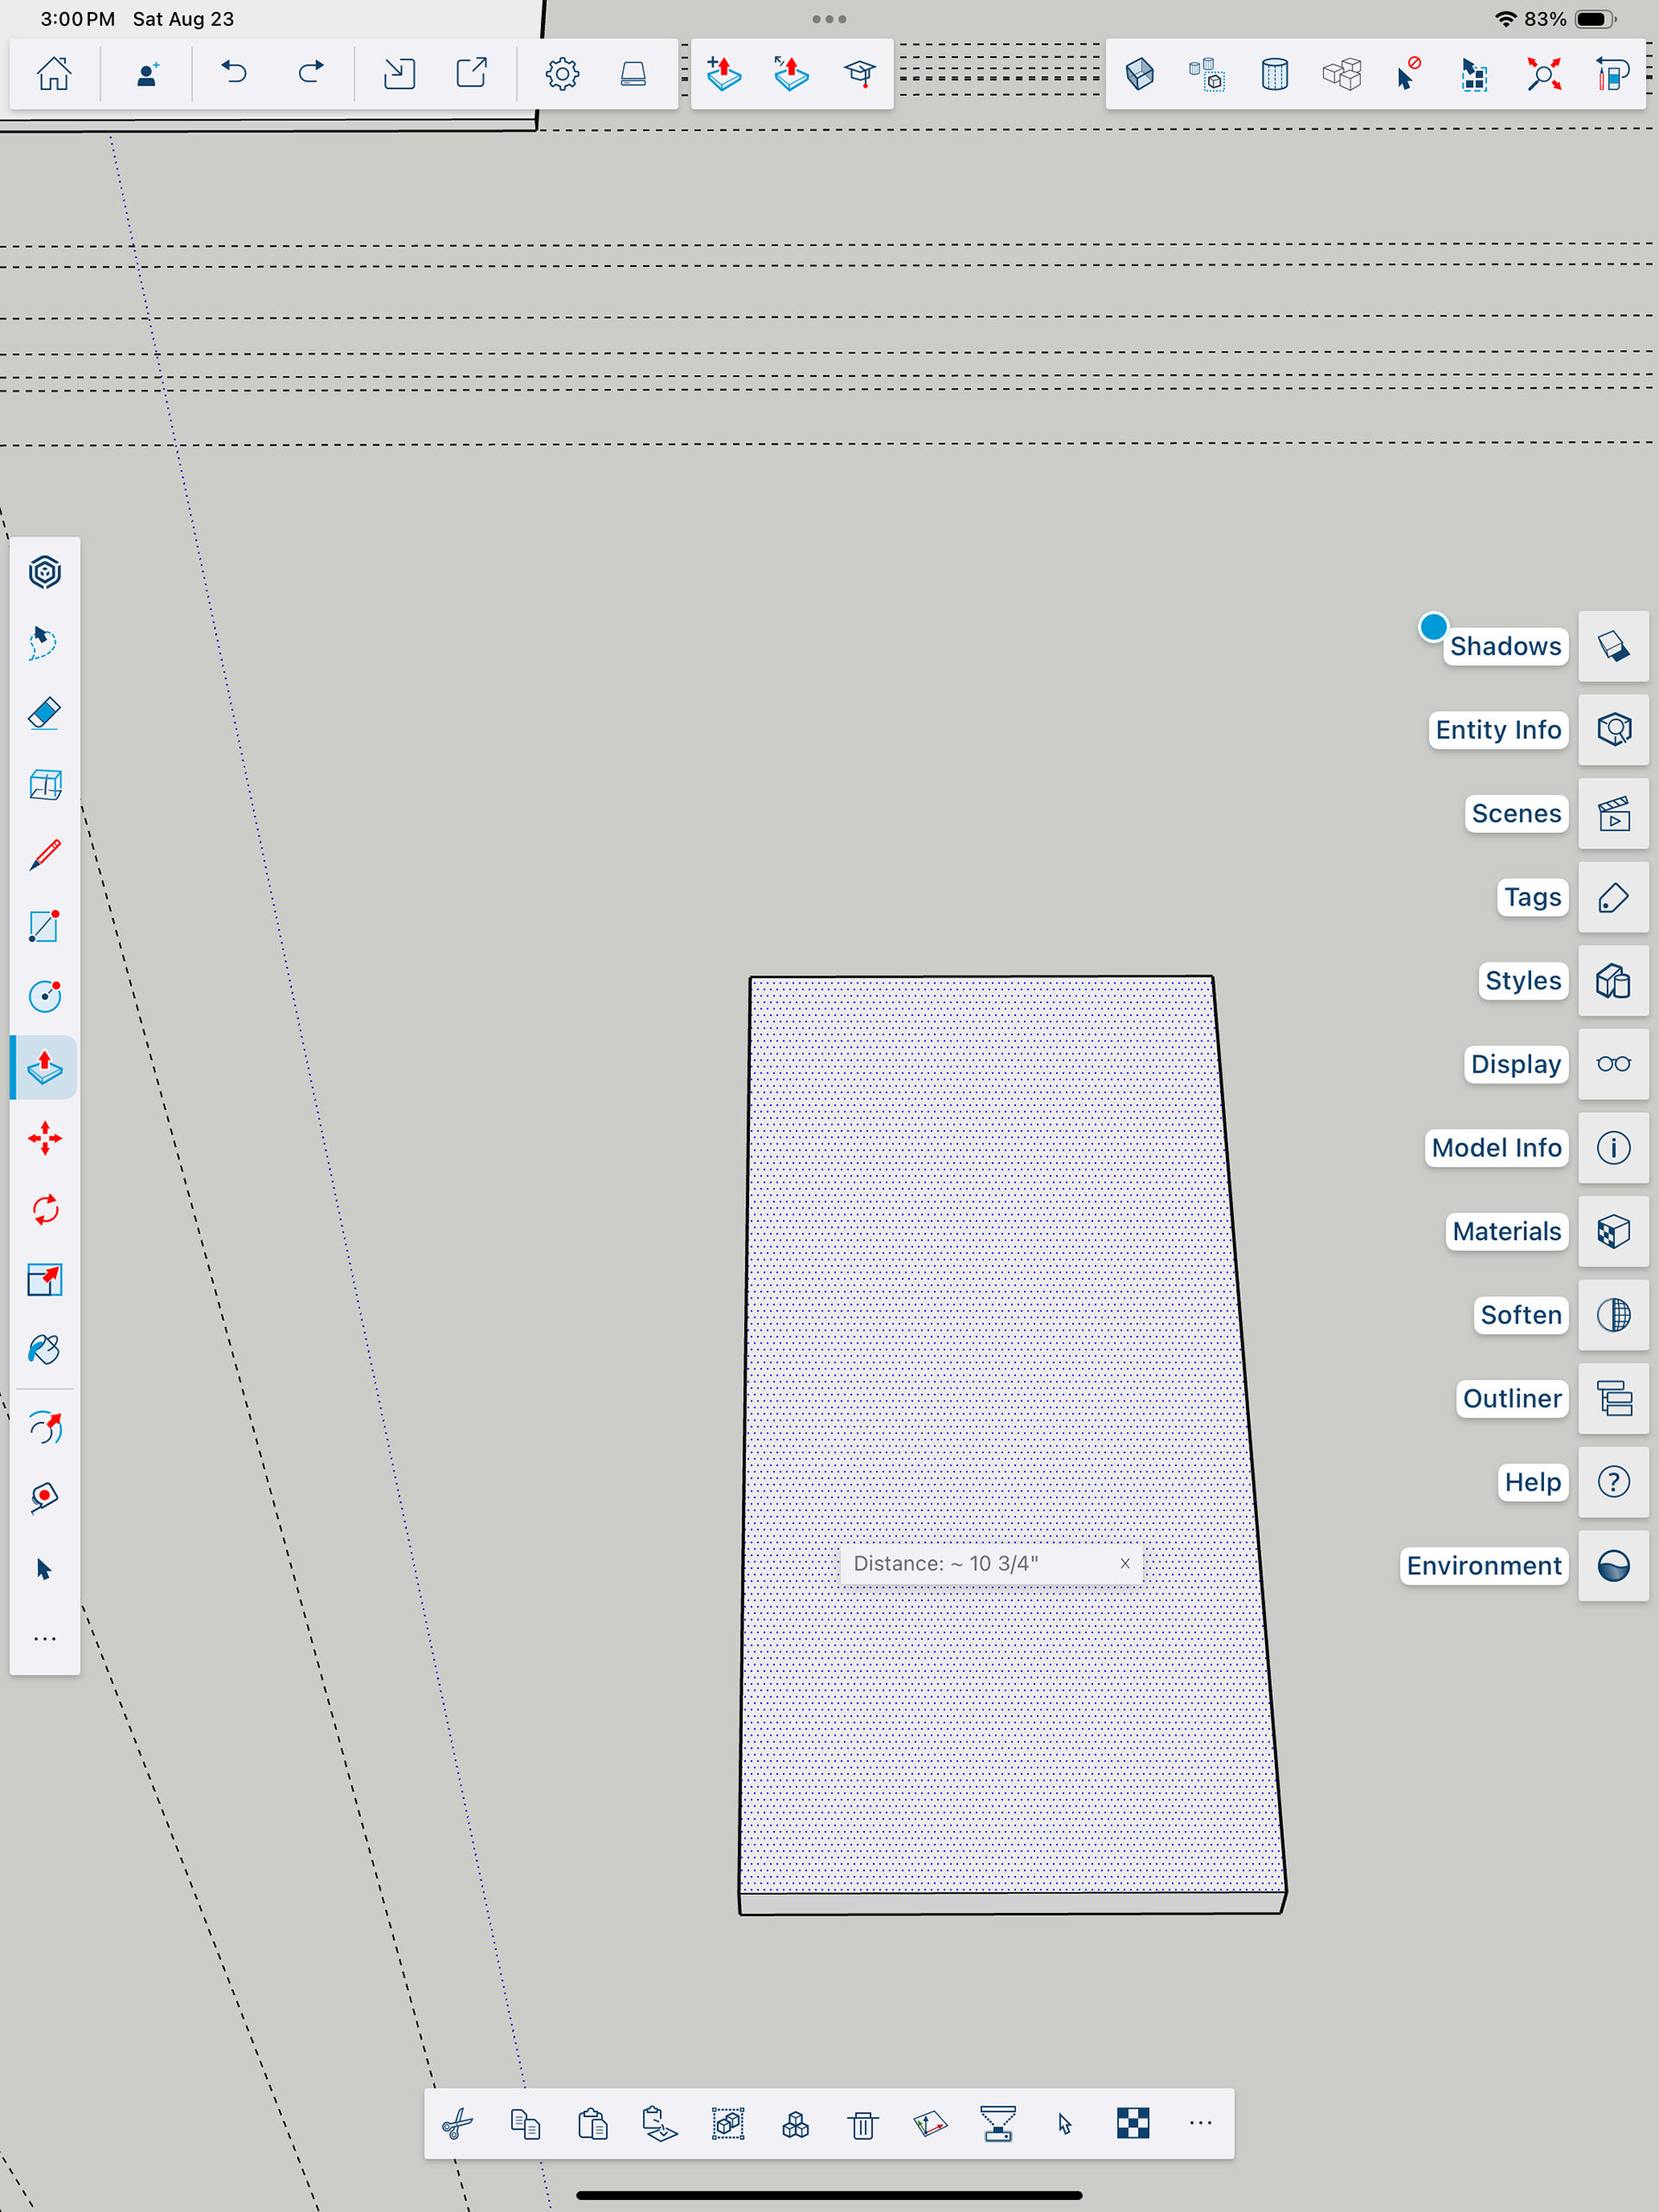
Task: Select the red Pencil line tool
Action: (x=45, y=855)
